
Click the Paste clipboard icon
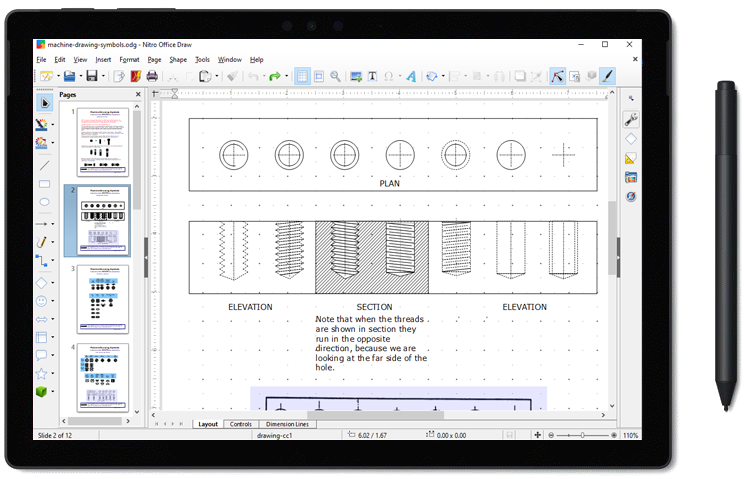click(205, 76)
